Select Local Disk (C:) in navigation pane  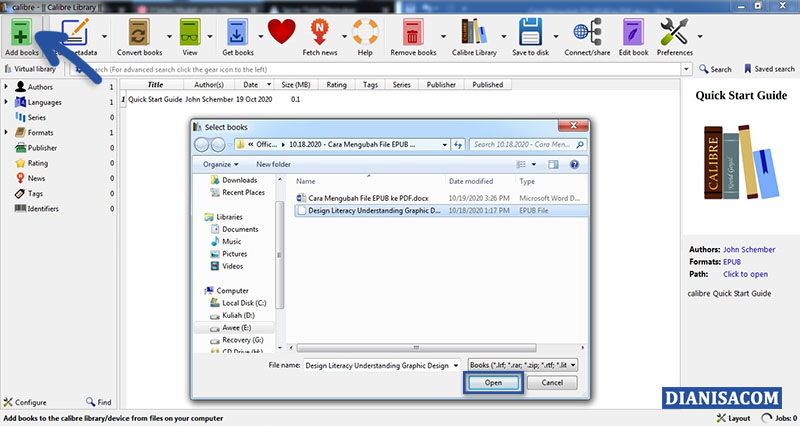click(244, 303)
